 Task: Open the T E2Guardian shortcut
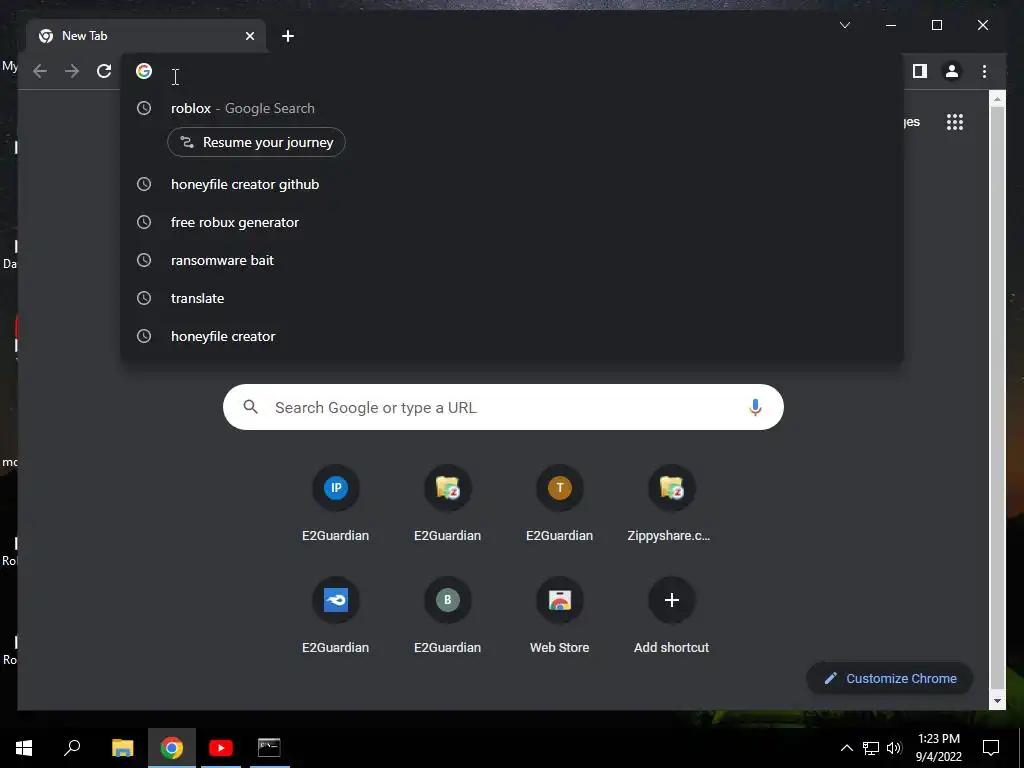point(560,503)
